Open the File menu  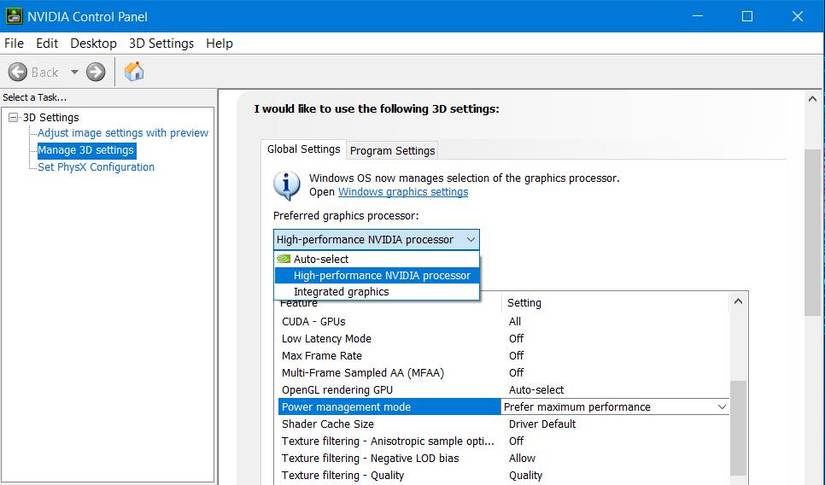[x=14, y=43]
